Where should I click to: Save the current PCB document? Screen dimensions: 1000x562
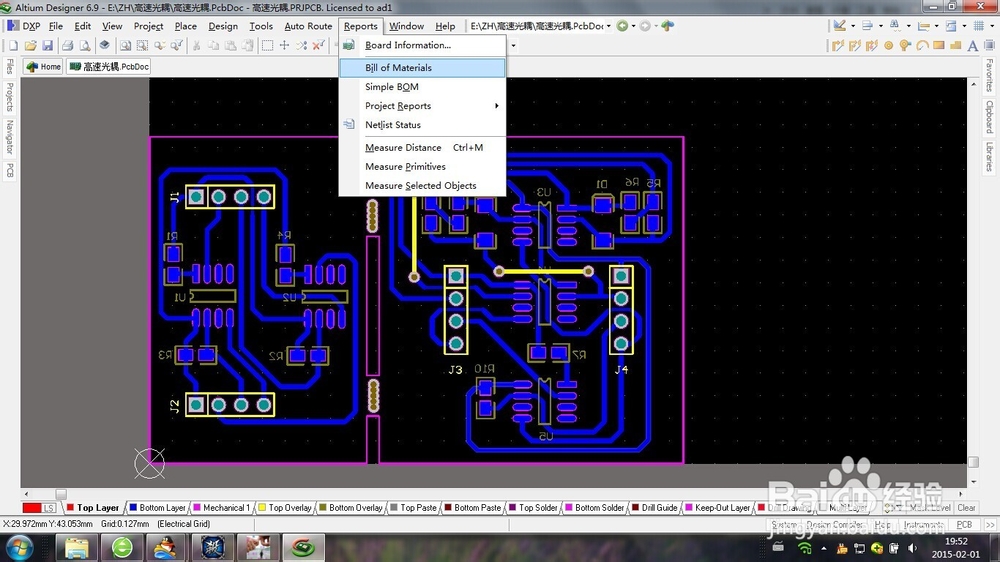[x=47, y=45]
